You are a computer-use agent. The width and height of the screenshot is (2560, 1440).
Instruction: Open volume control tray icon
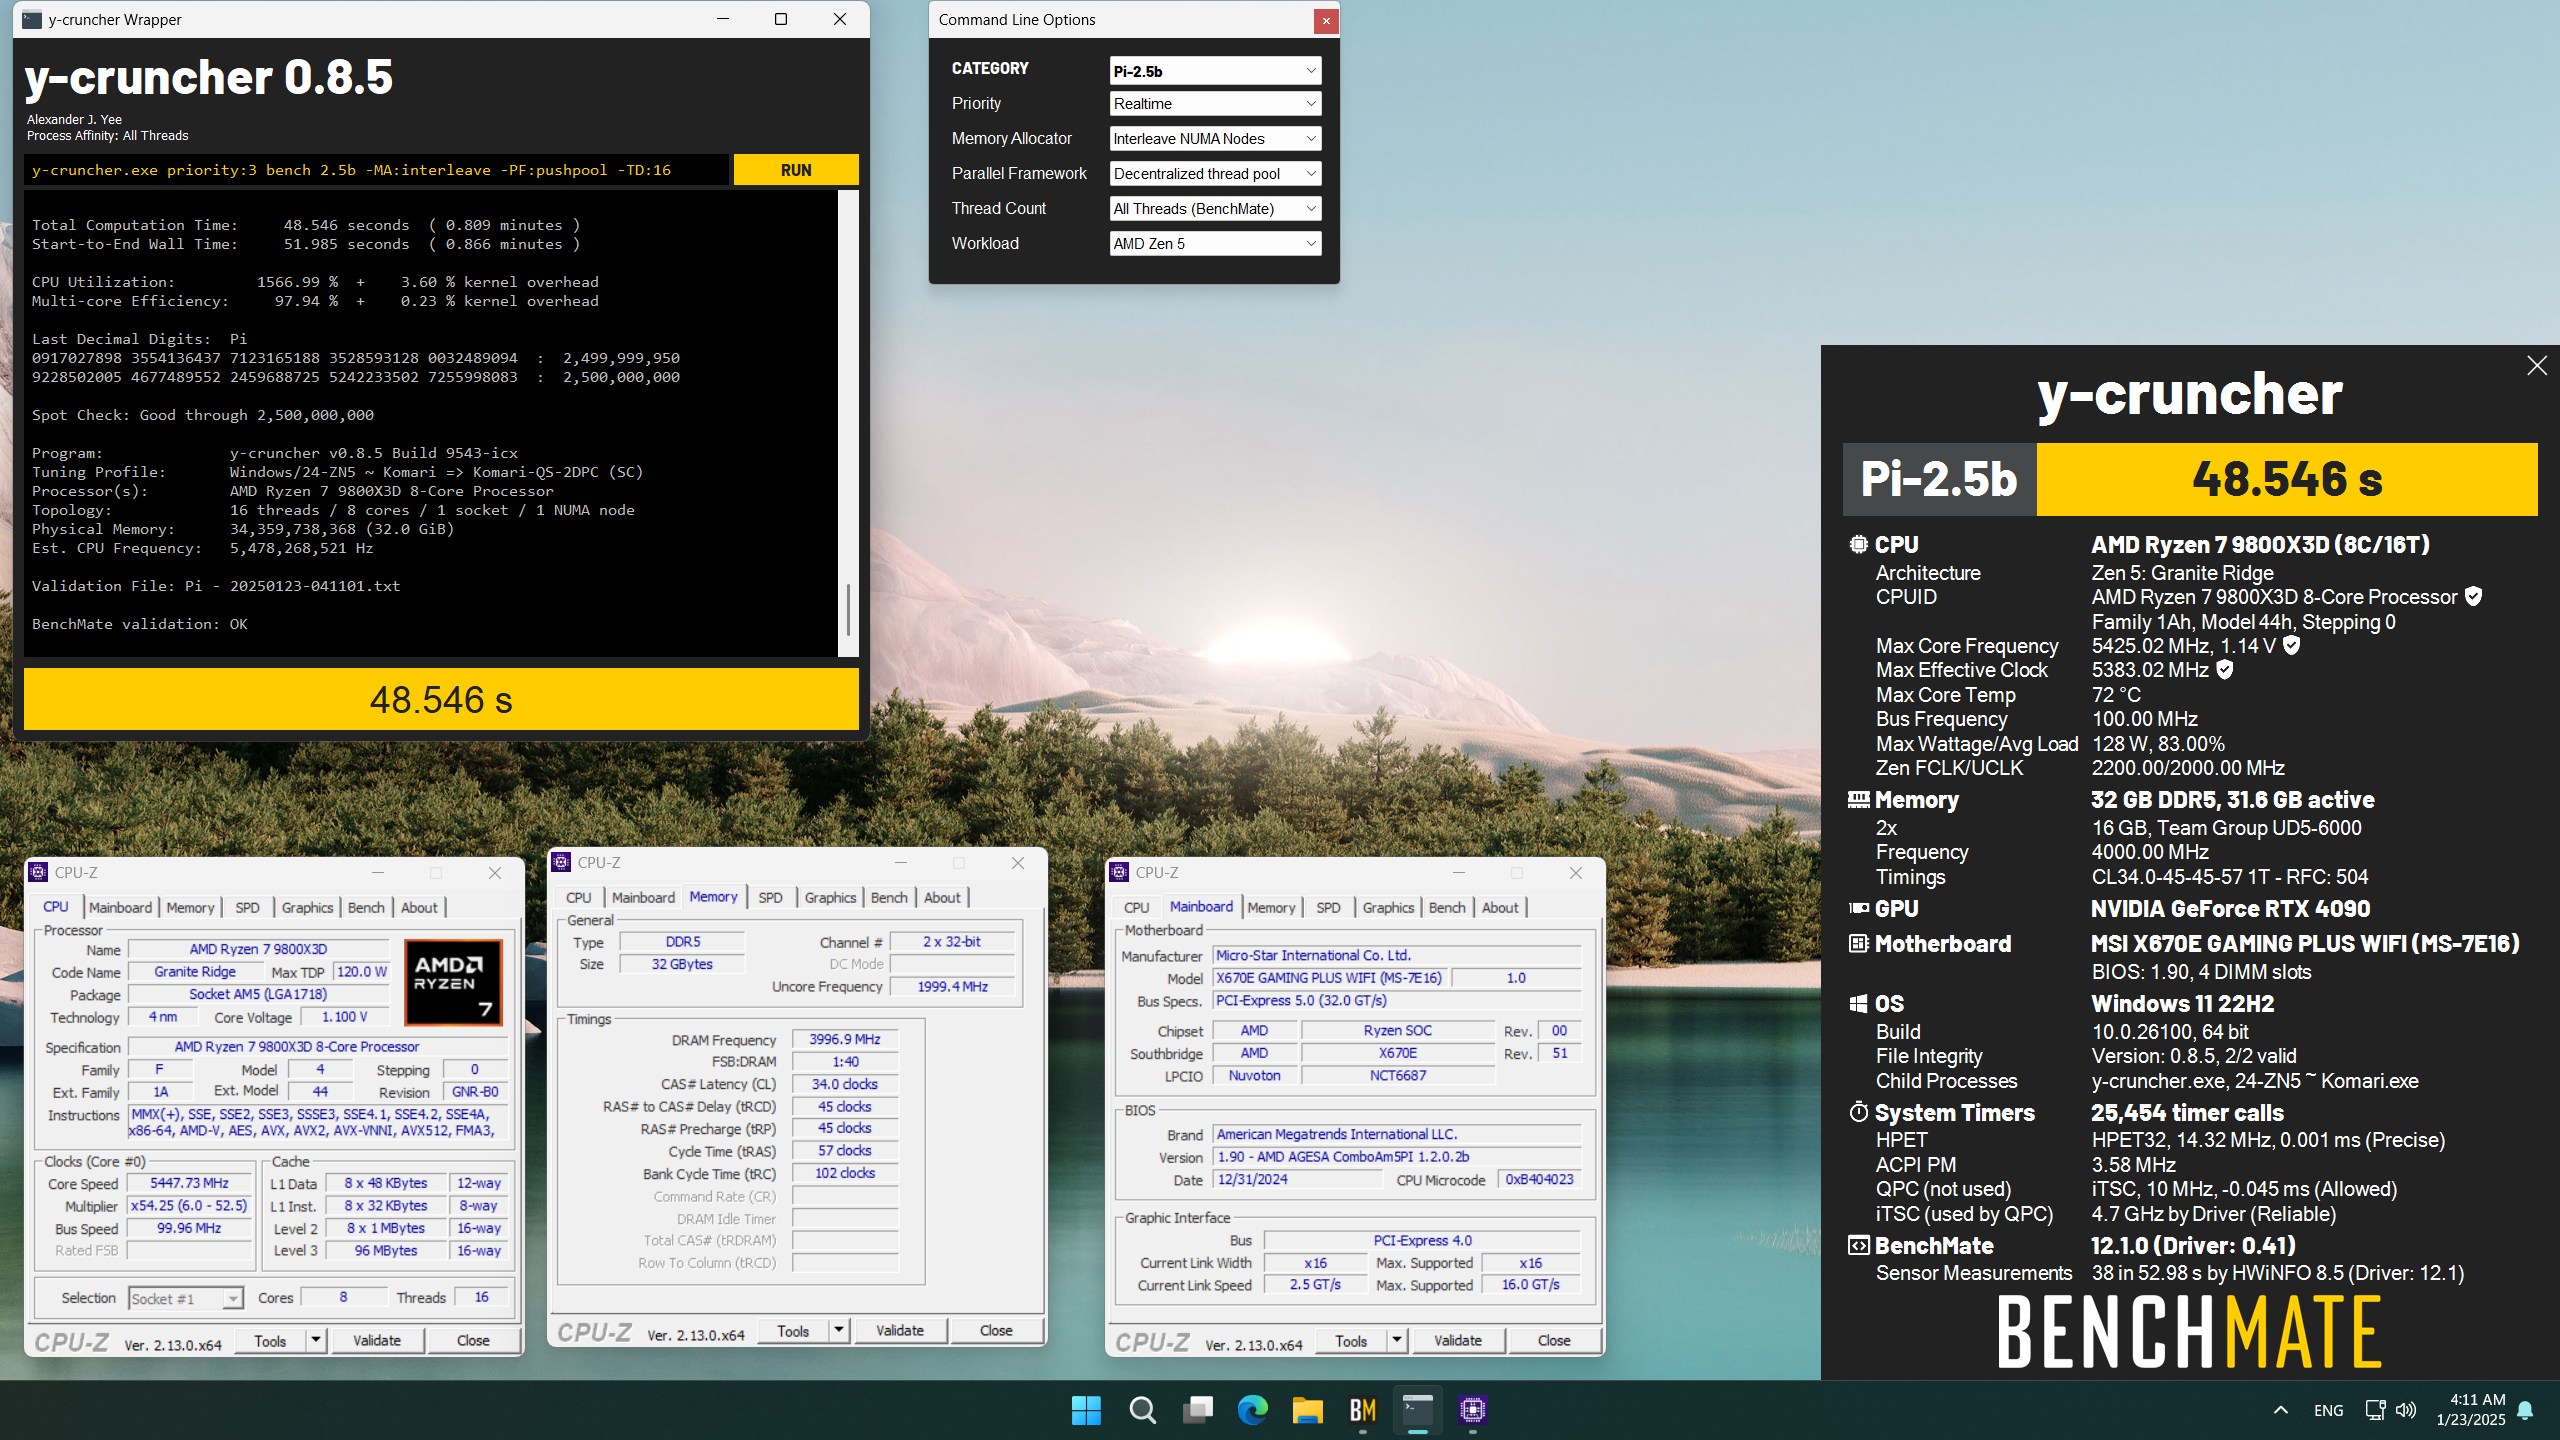tap(2406, 1410)
